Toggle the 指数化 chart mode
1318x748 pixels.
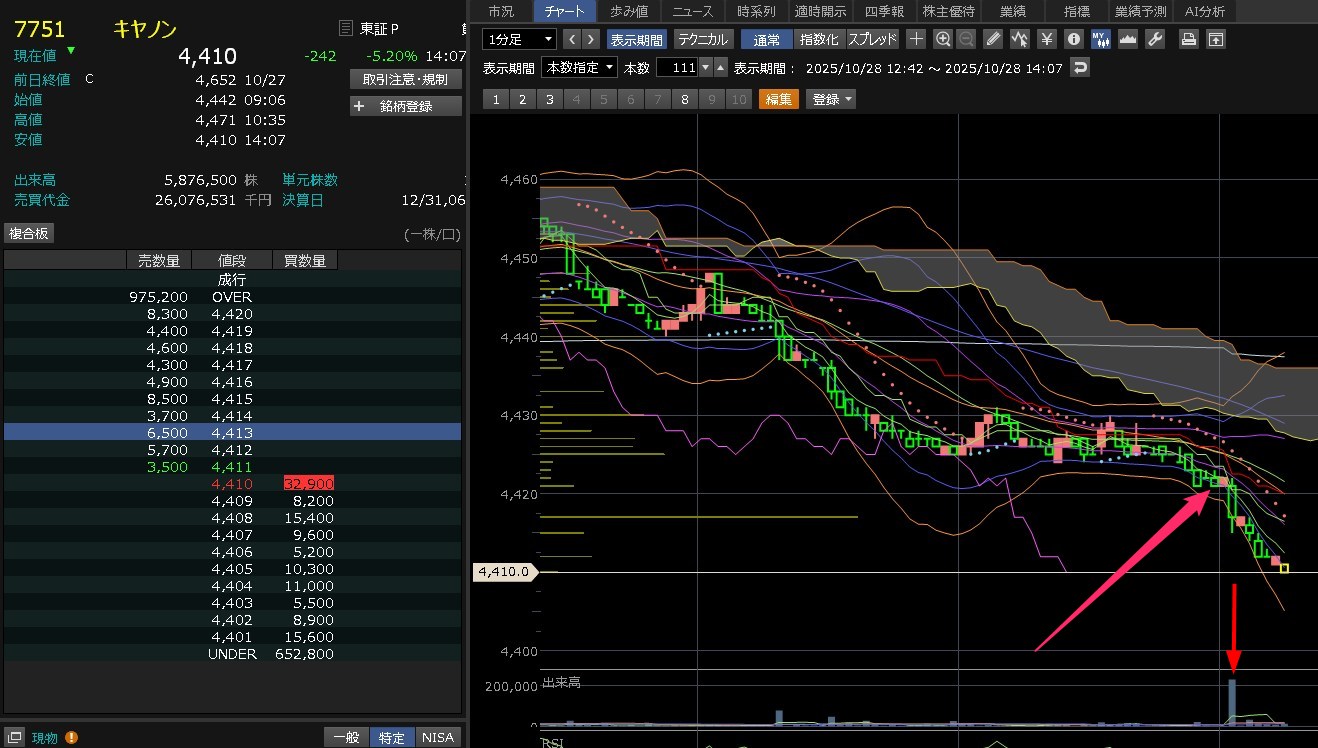(x=820, y=39)
